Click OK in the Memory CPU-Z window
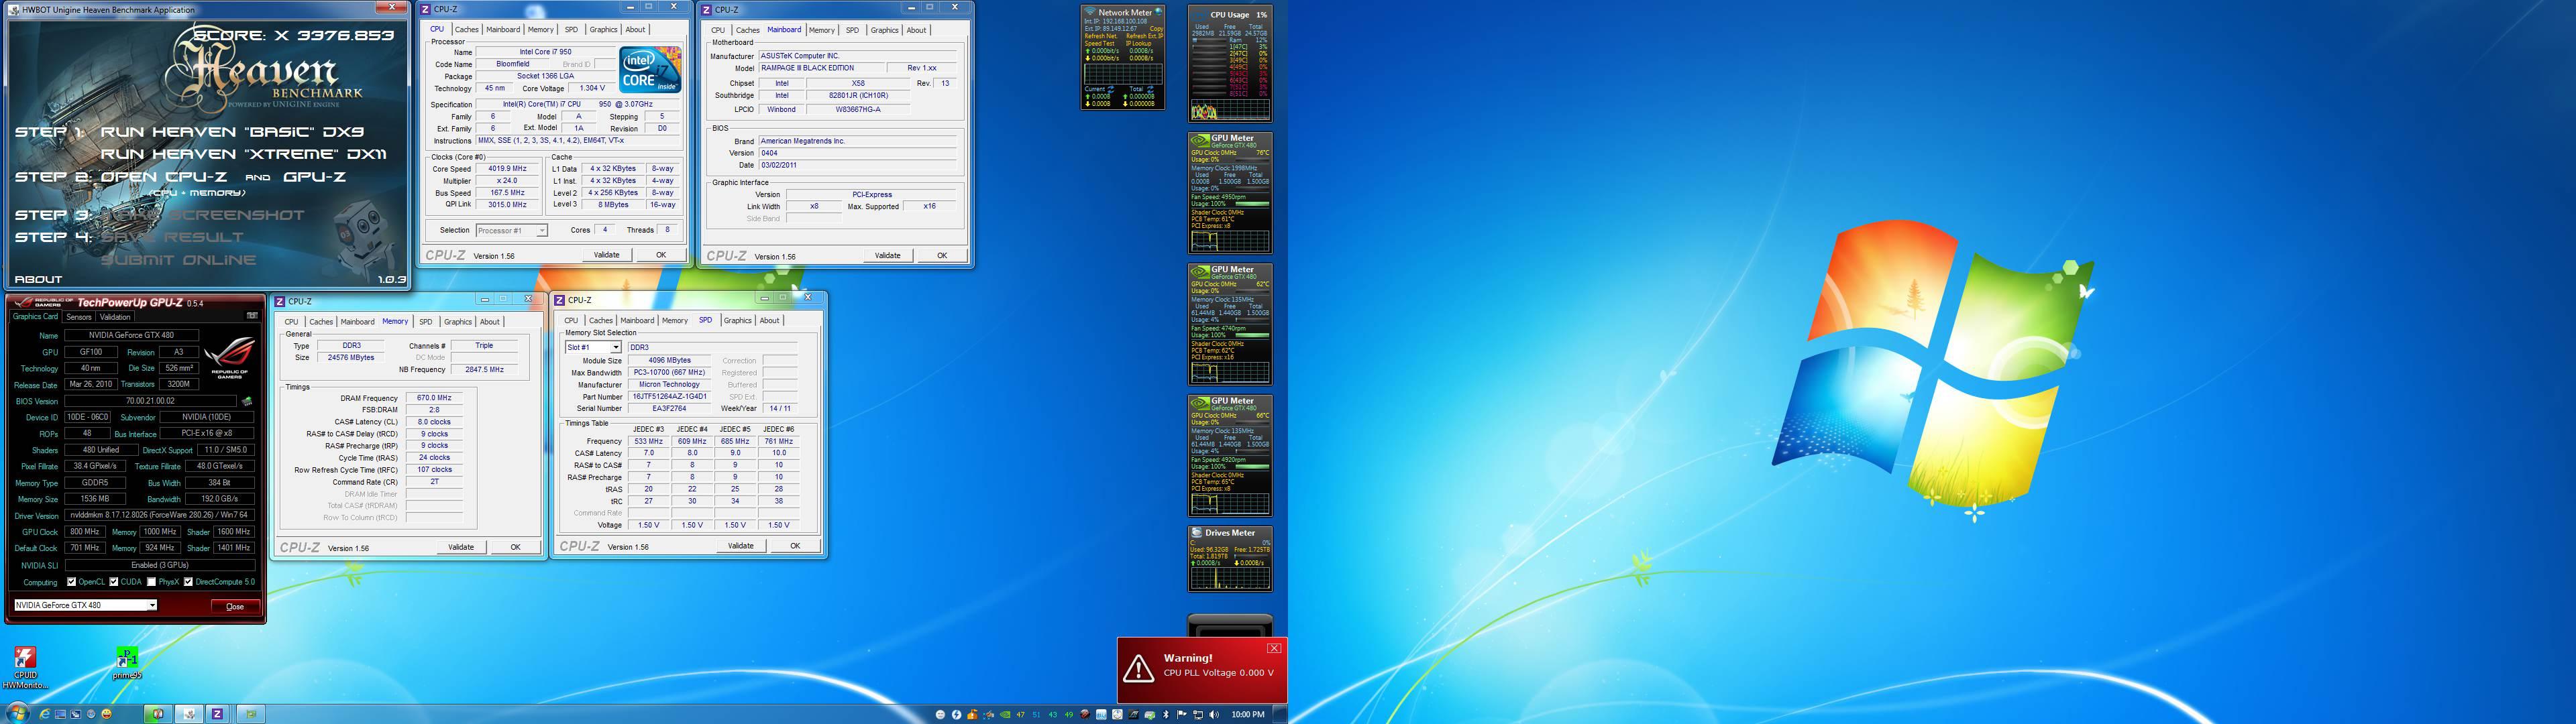The image size is (2576, 724). pos(515,547)
